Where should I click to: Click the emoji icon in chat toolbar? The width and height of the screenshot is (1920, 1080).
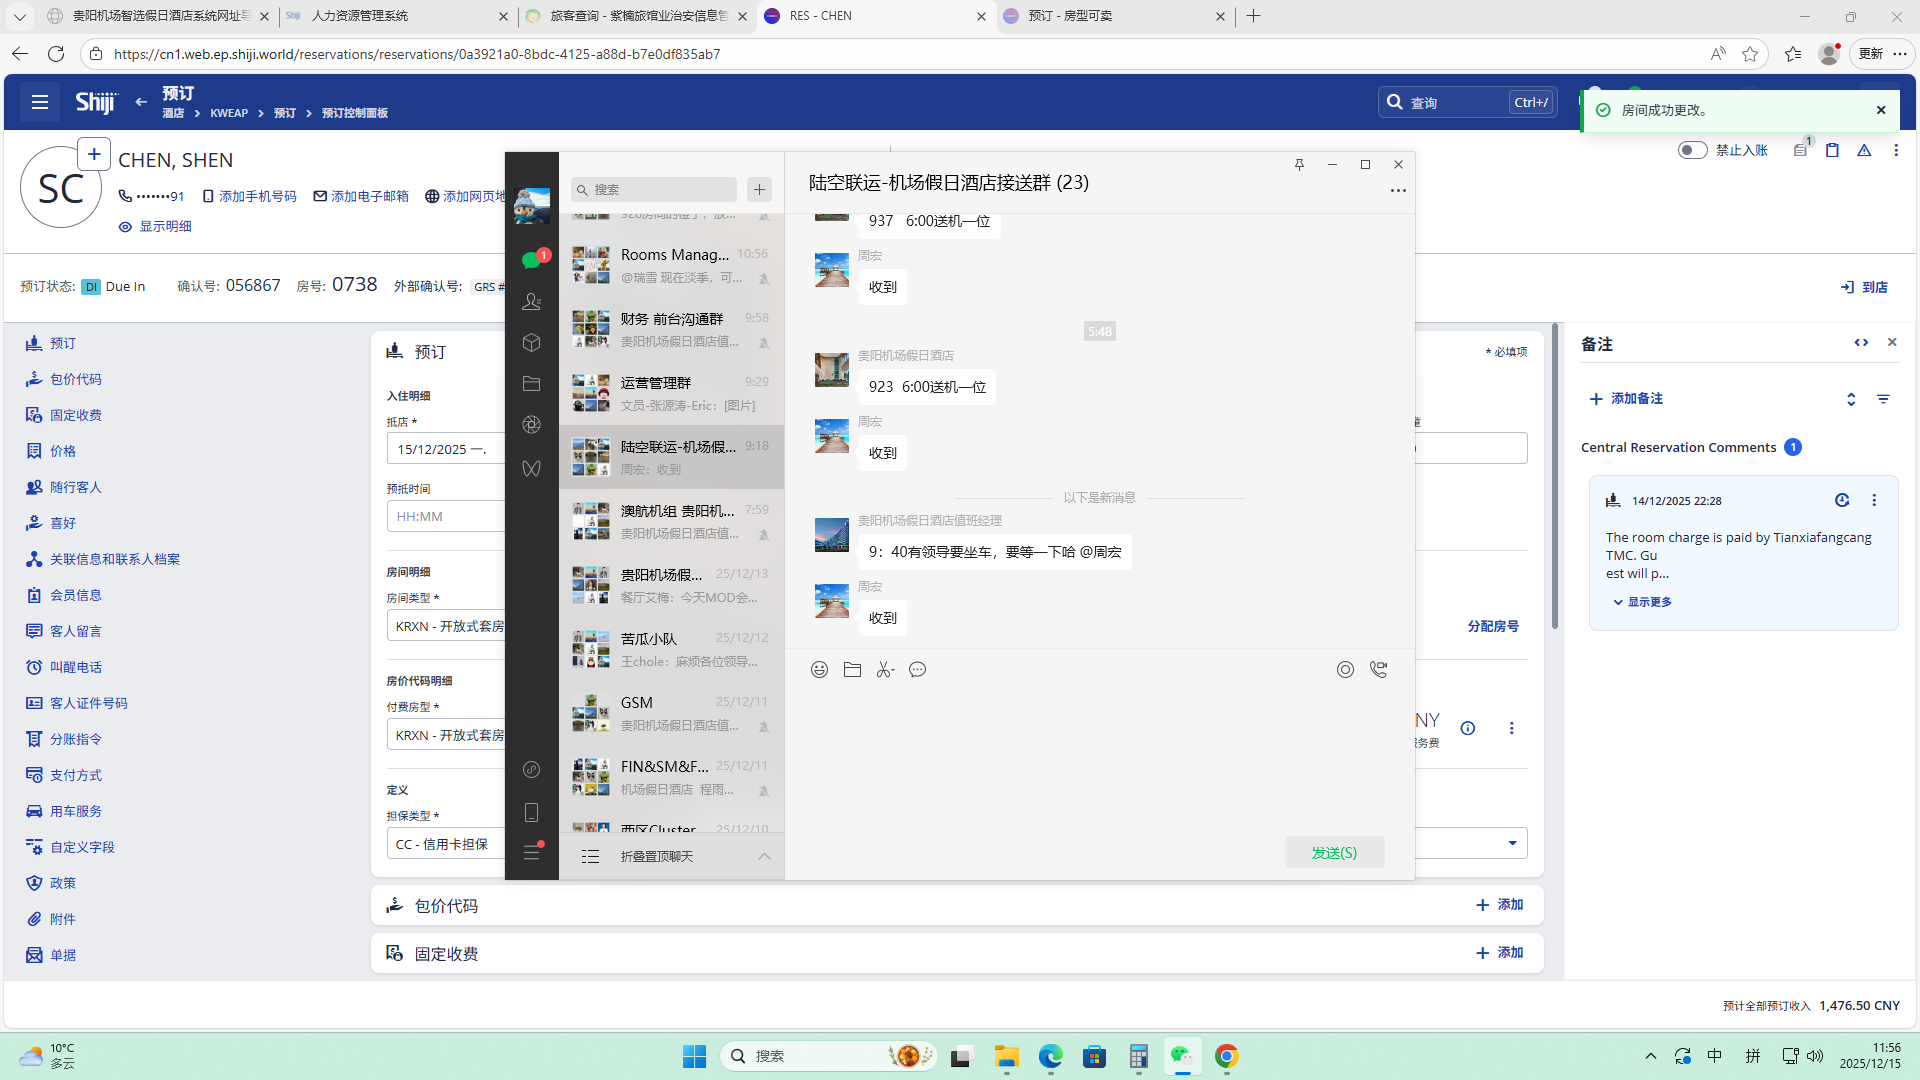click(x=819, y=670)
